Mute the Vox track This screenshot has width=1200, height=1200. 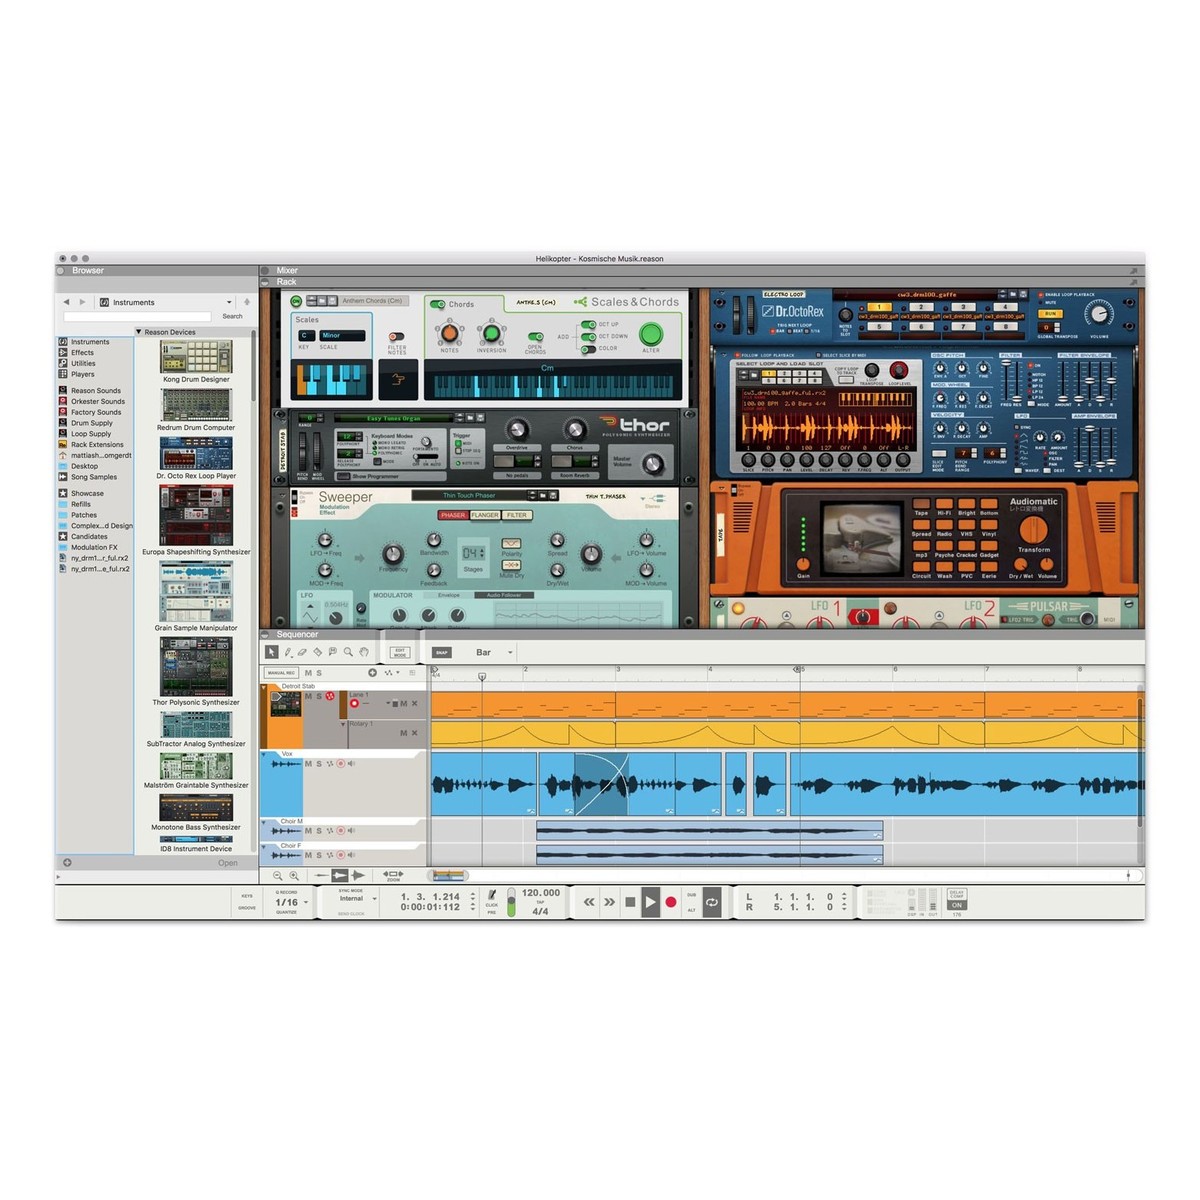point(308,764)
